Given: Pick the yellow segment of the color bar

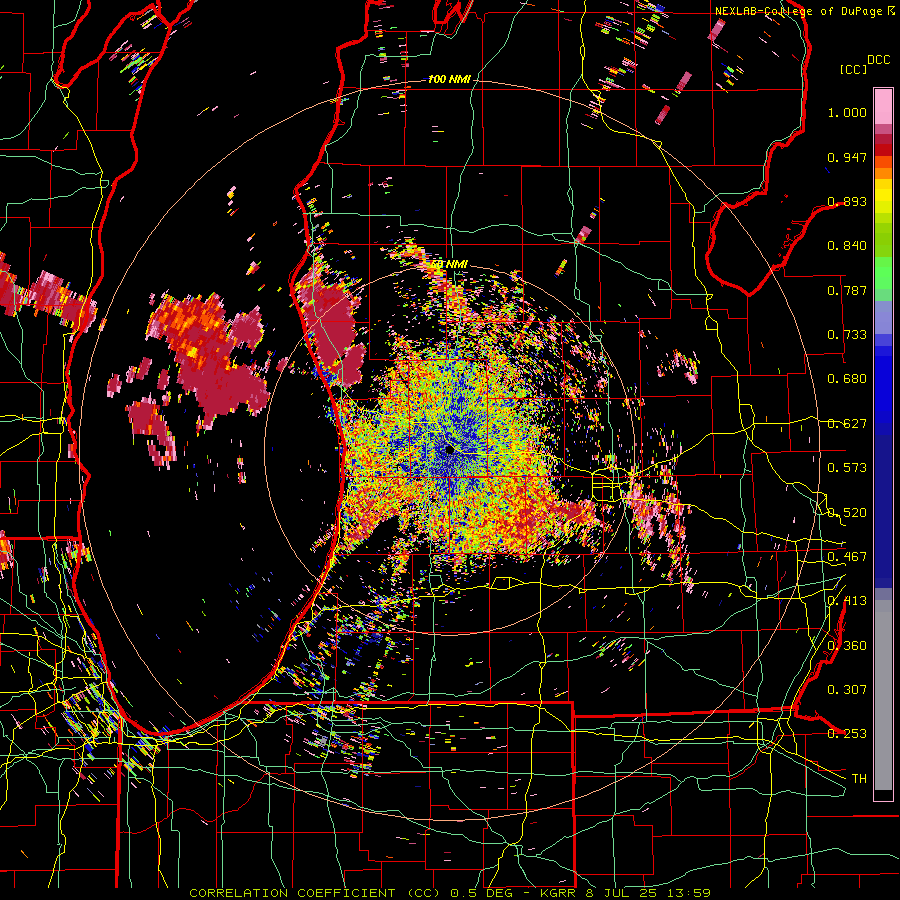Looking at the screenshot, I should point(883,198).
